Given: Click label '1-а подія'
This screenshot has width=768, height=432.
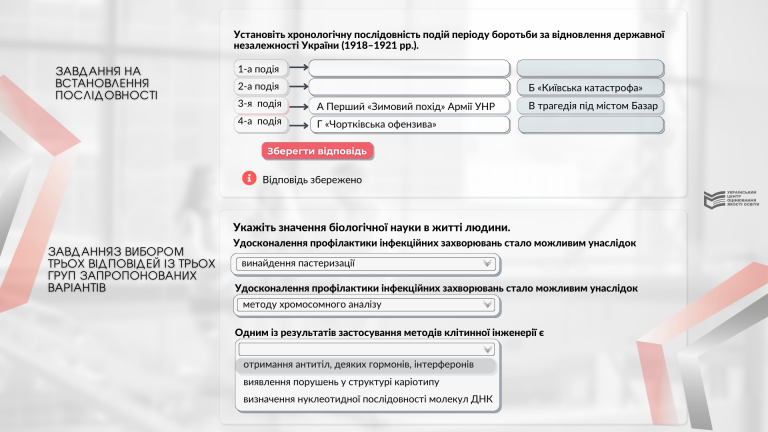Looking at the screenshot, I should click(x=260, y=69).
